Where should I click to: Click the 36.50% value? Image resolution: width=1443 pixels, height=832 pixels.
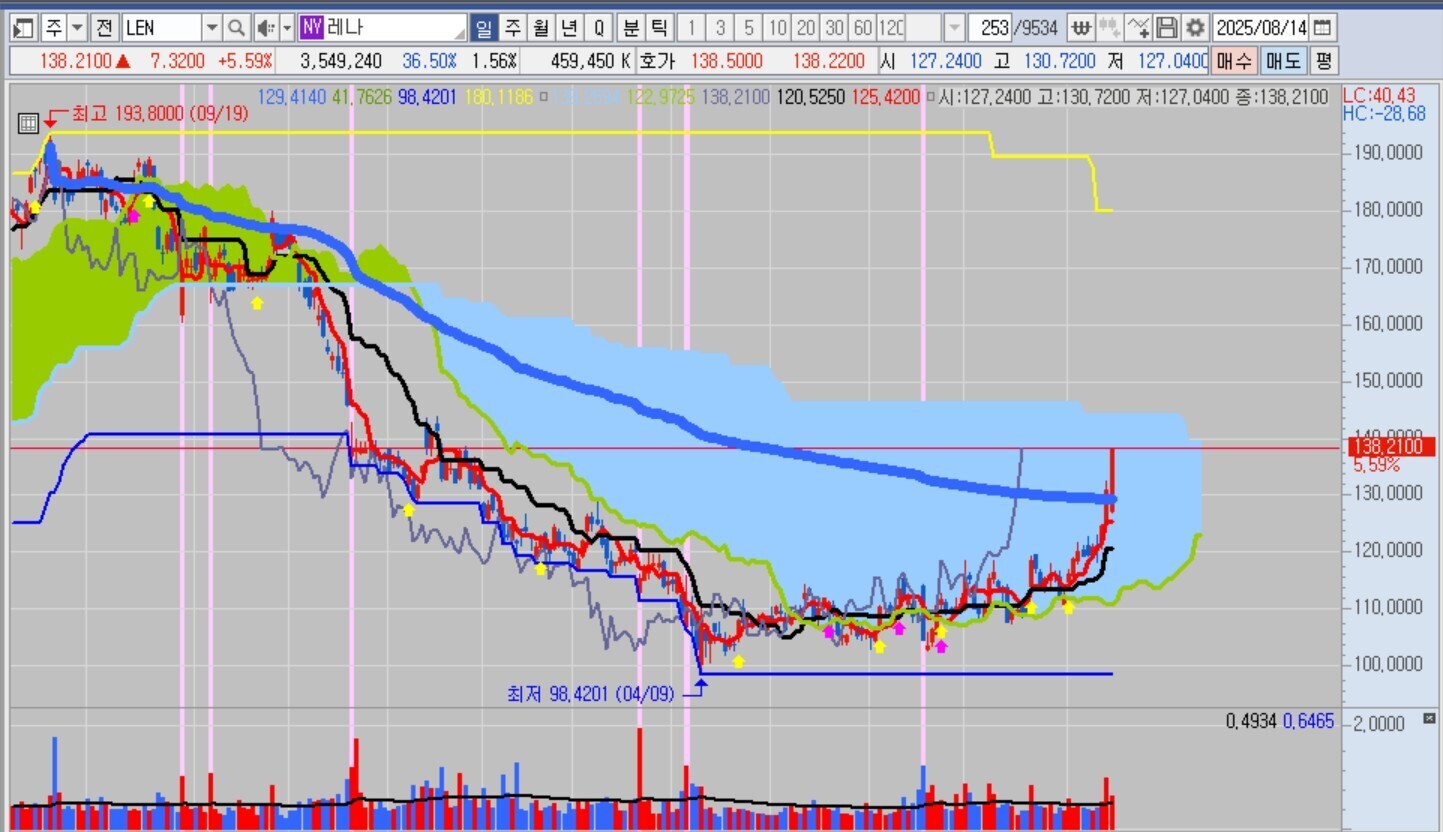tap(429, 61)
